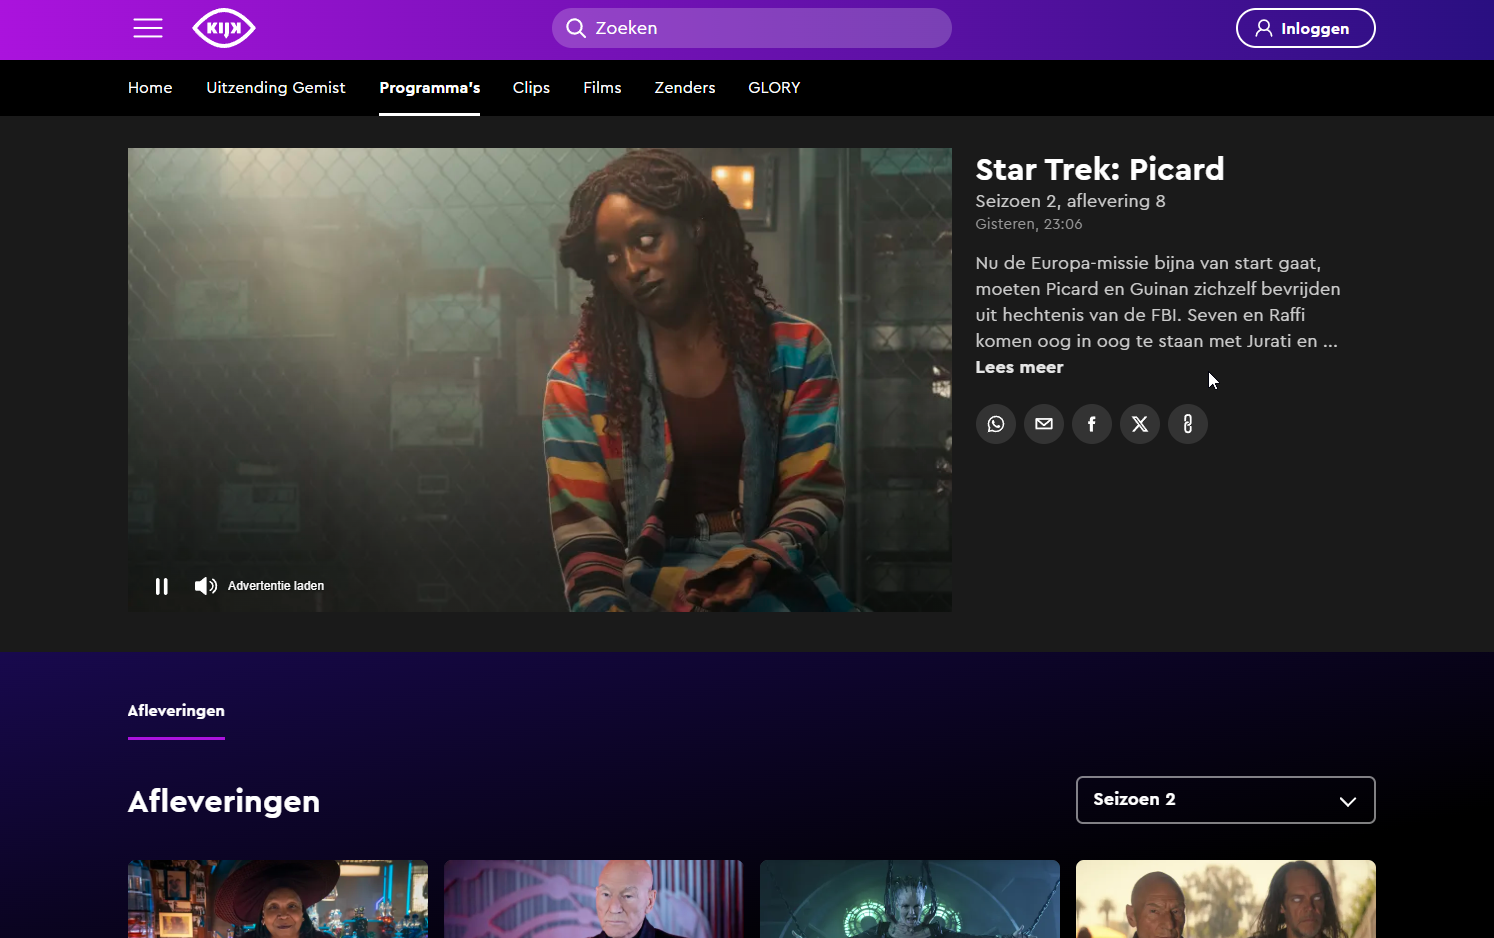Open the Uitzending Gemist menu item
The height and width of the screenshot is (938, 1494).
[275, 88]
